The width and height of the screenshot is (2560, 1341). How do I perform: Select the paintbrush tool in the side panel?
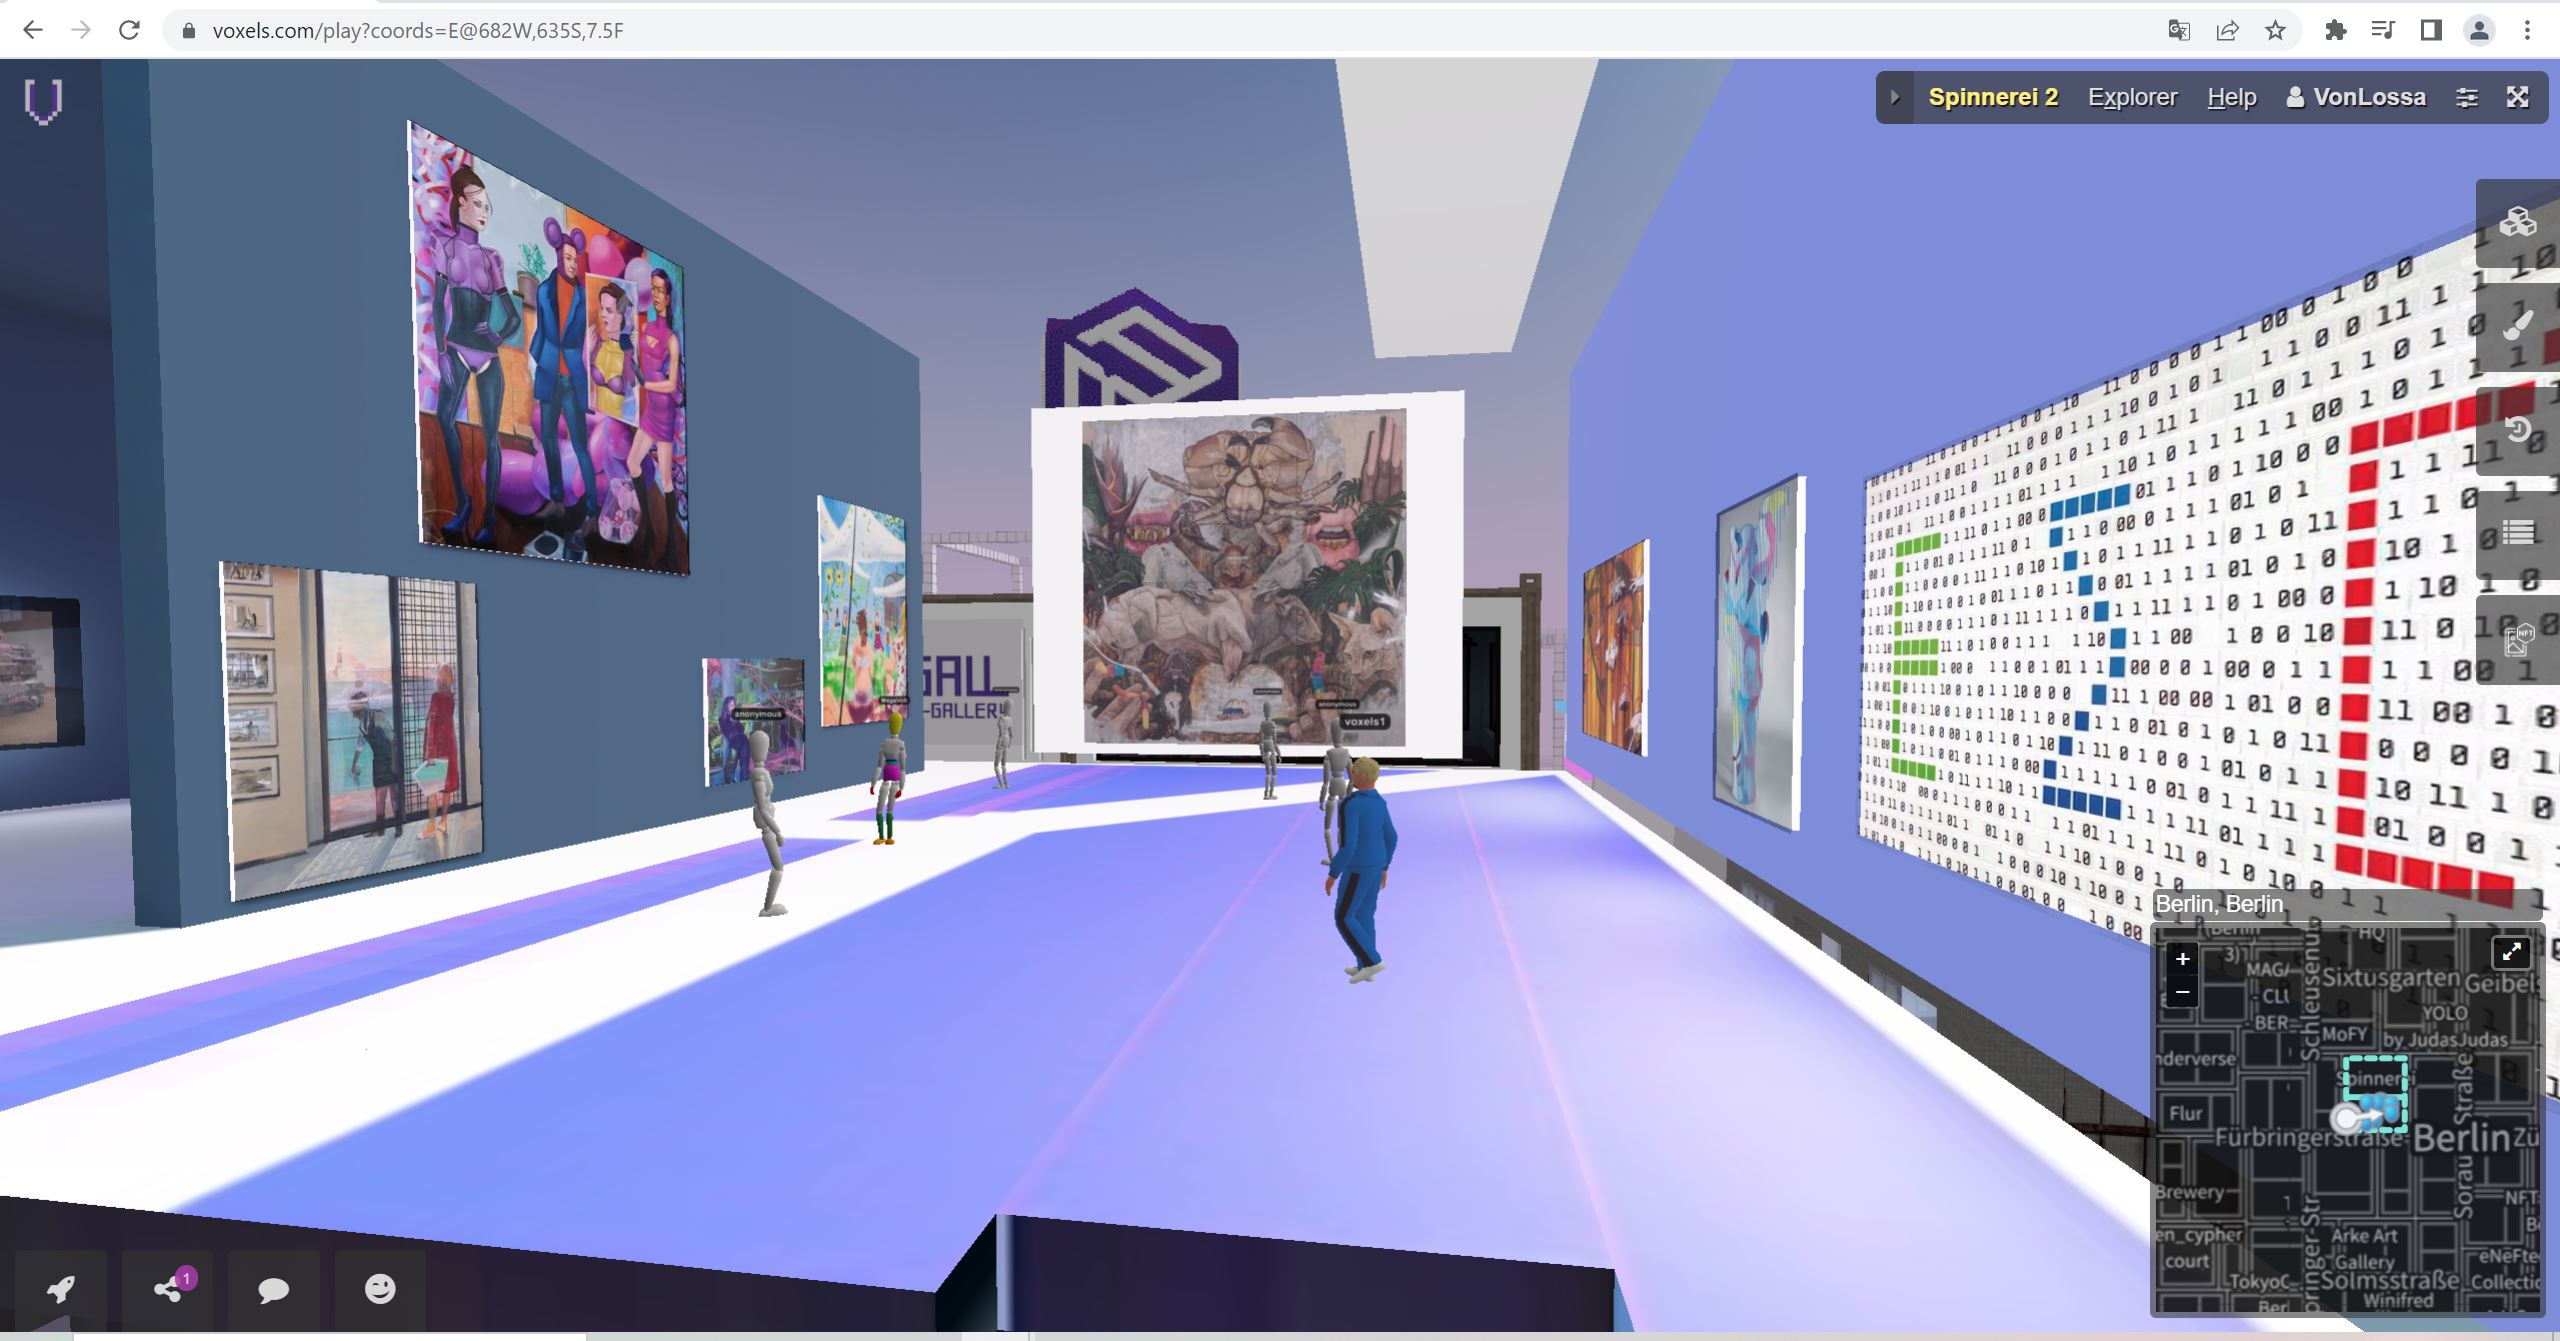click(2517, 325)
